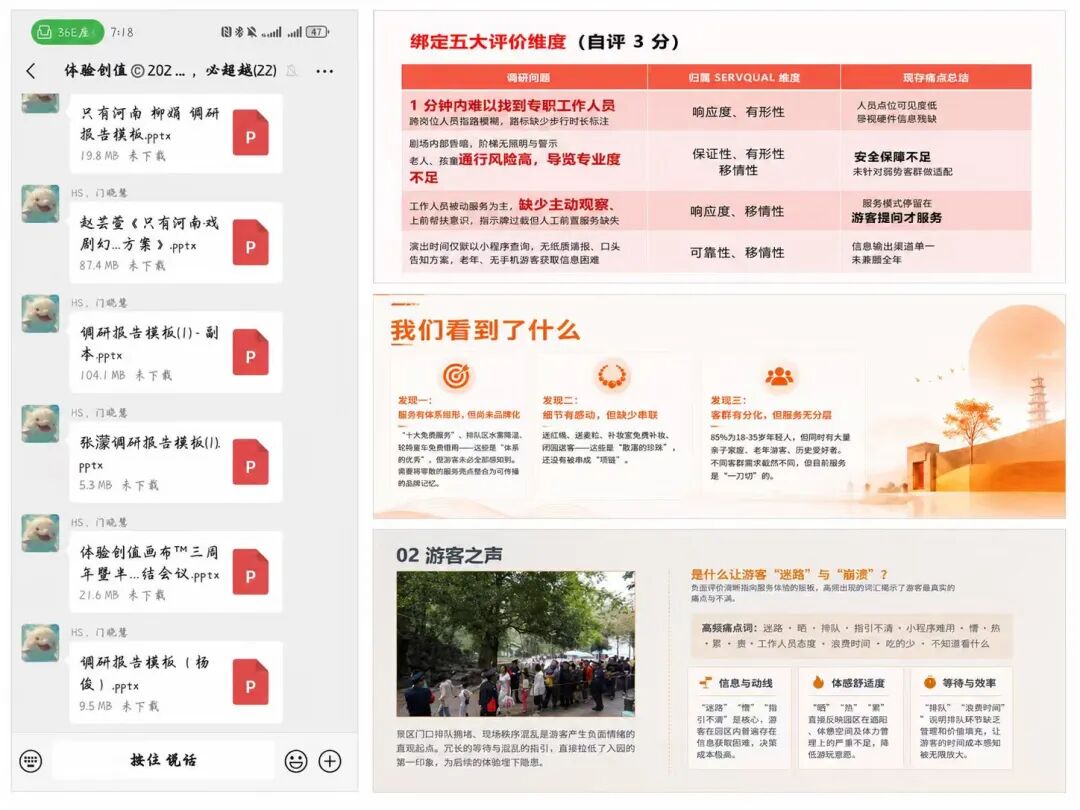Image resolution: width=1080 pixels, height=810 pixels.
Task: Tap the muted notification bell icon
Action: [292, 70]
